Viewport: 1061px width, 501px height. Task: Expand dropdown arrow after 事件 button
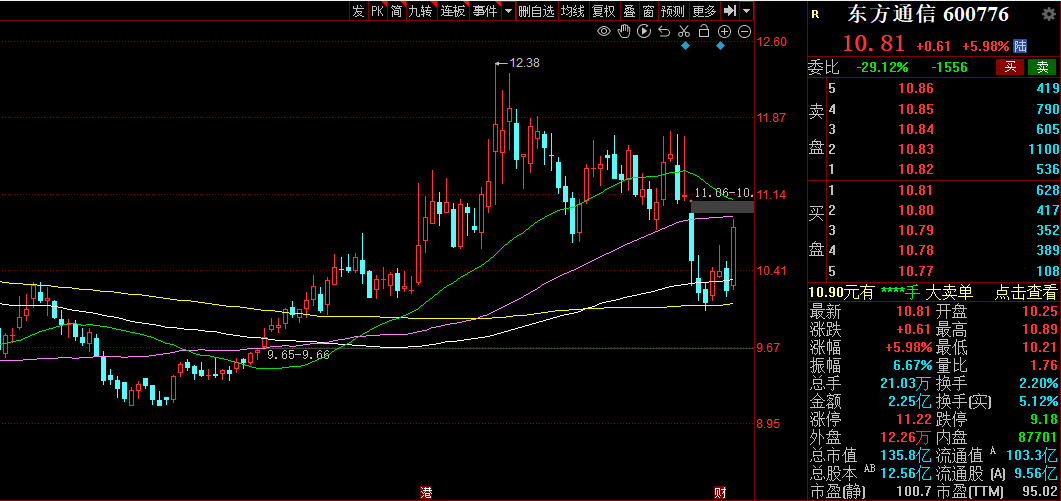tap(508, 11)
